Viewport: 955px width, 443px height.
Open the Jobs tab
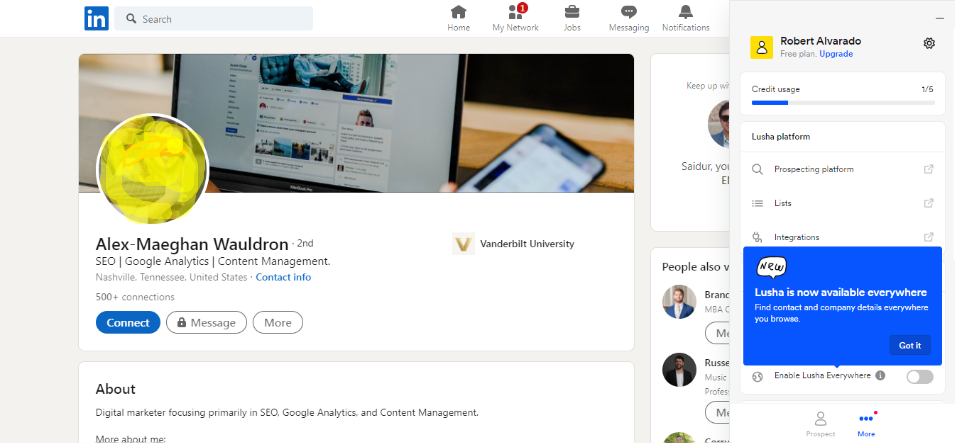[572, 18]
